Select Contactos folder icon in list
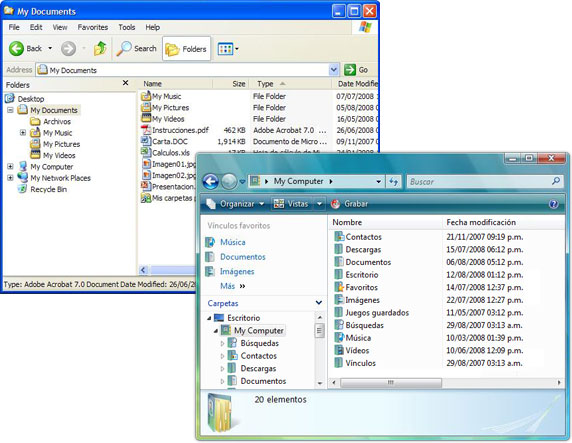 pos(339,236)
